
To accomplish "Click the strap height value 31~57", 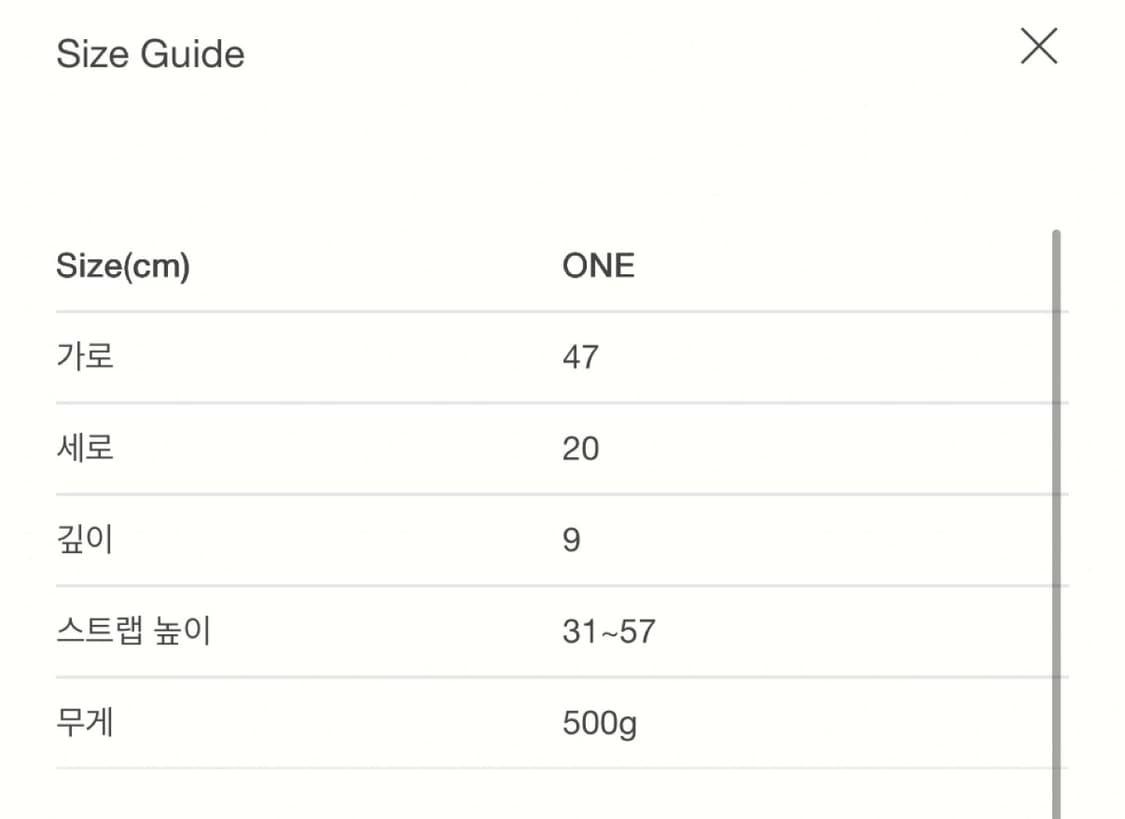I will click(608, 632).
